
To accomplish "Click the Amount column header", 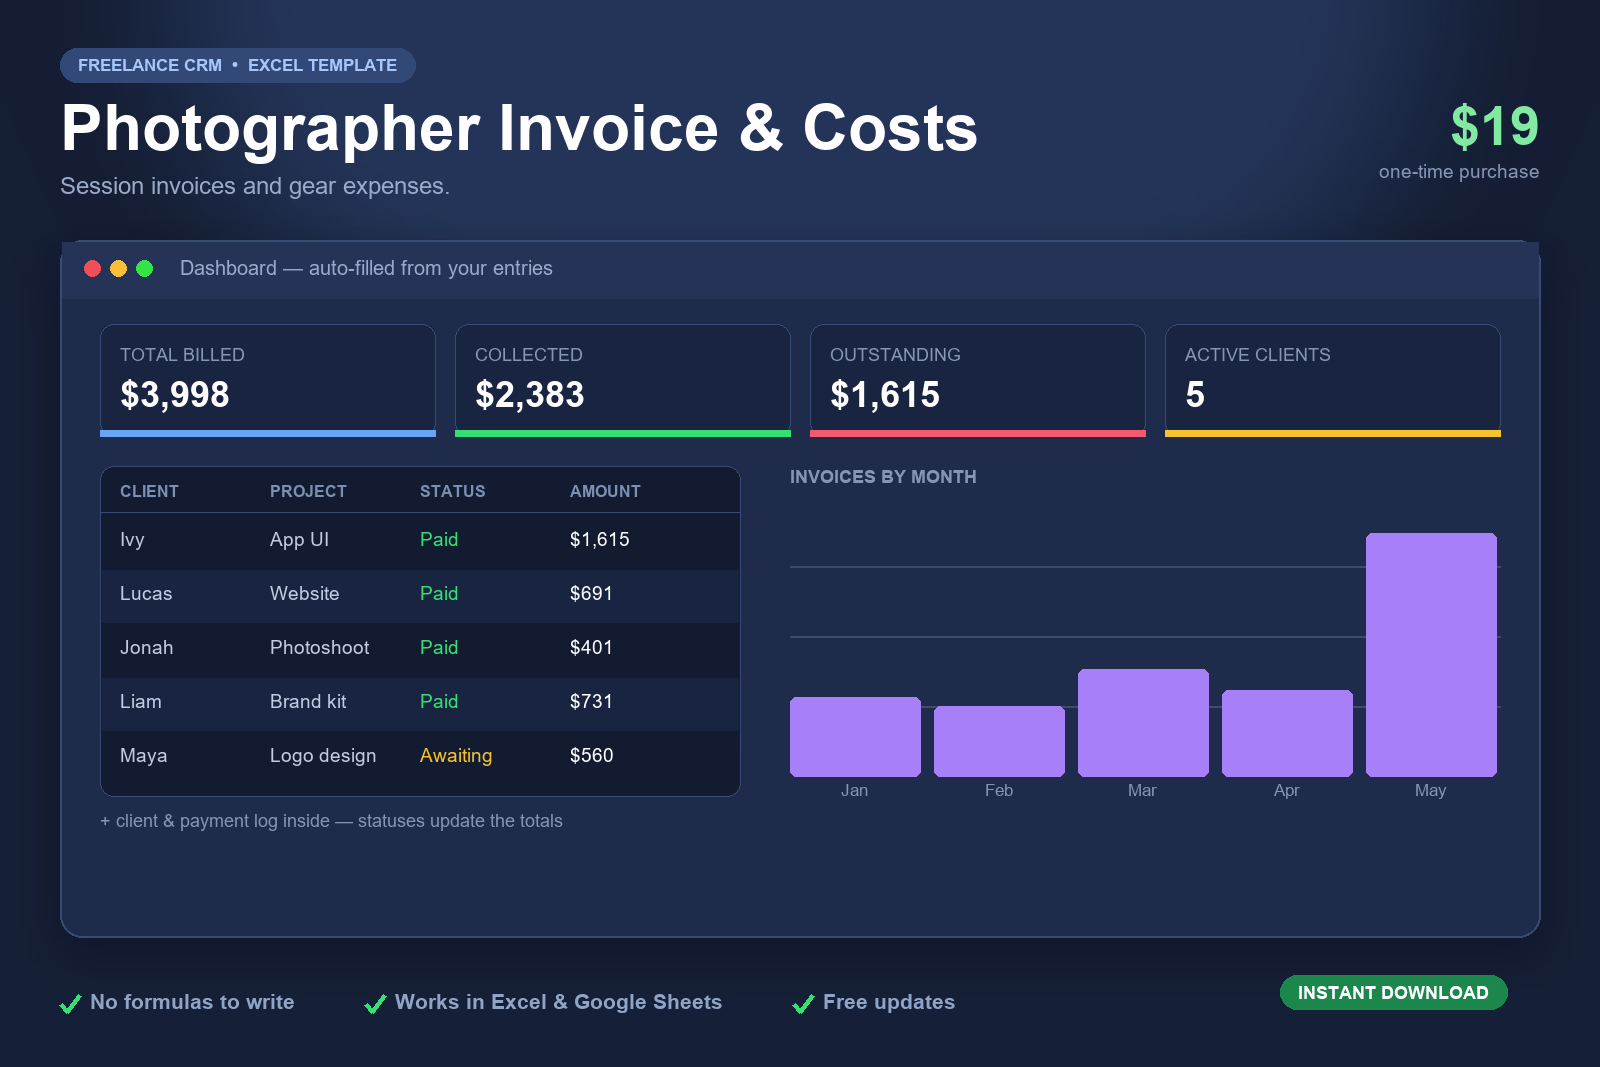I will [605, 491].
